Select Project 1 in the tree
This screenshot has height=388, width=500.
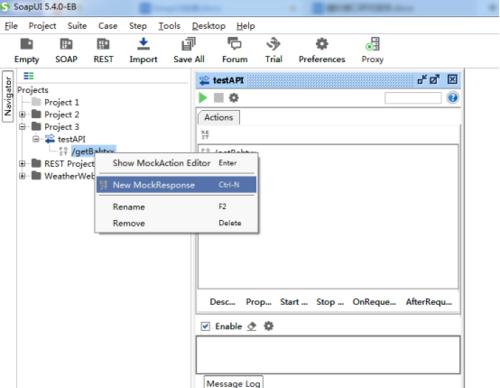point(62,102)
